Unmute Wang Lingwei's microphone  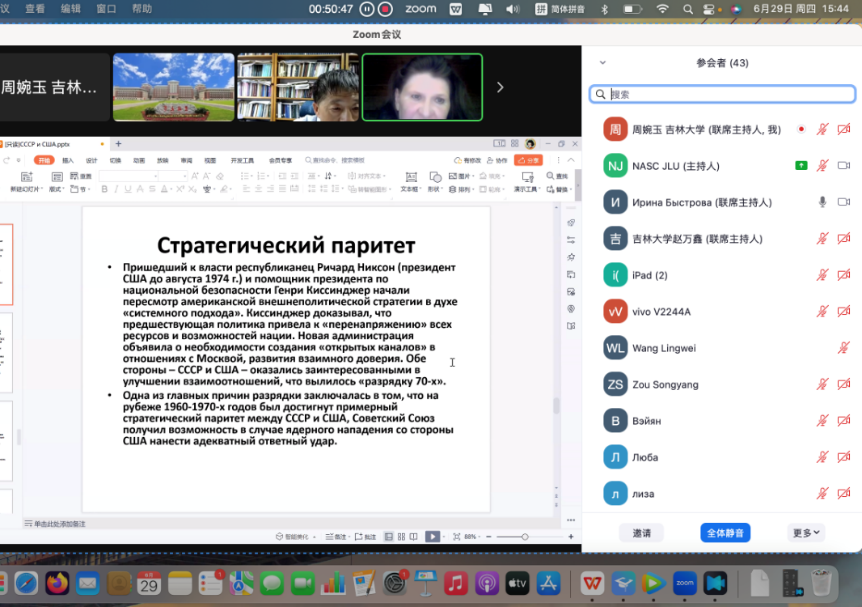pyautogui.click(x=843, y=348)
